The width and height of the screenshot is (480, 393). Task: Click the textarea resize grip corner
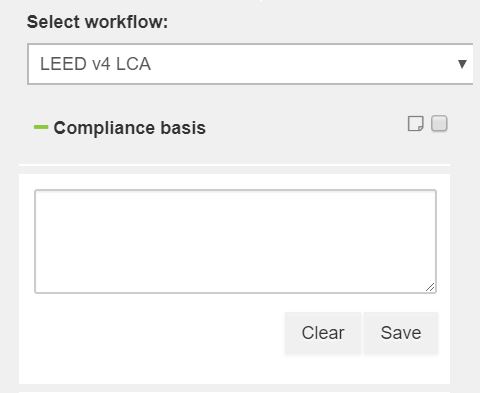[x=430, y=287]
